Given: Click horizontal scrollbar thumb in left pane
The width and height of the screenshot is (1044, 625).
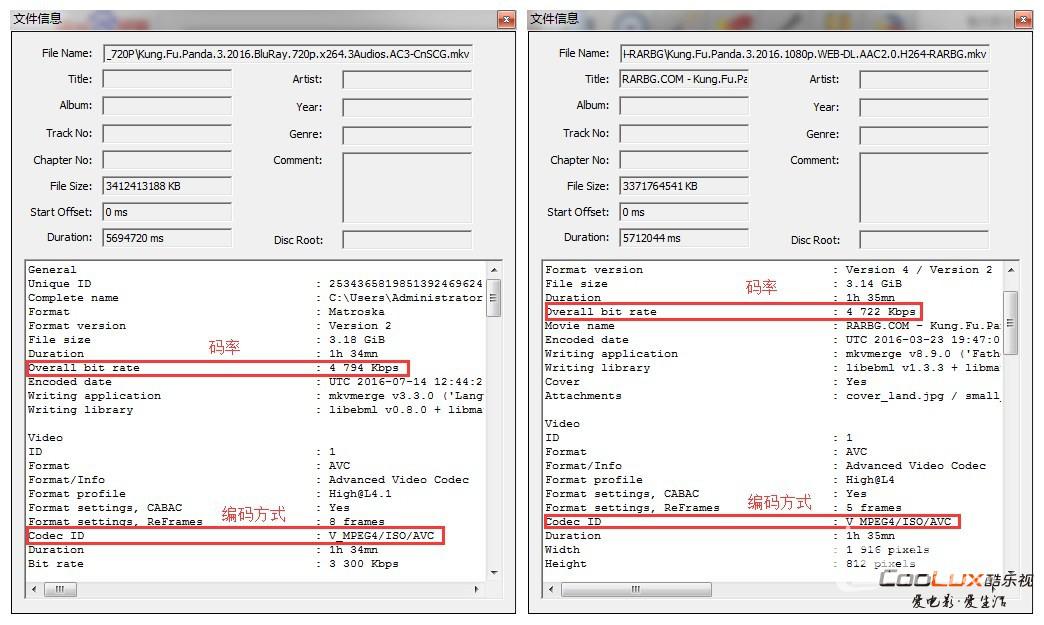Looking at the screenshot, I should click(60, 590).
